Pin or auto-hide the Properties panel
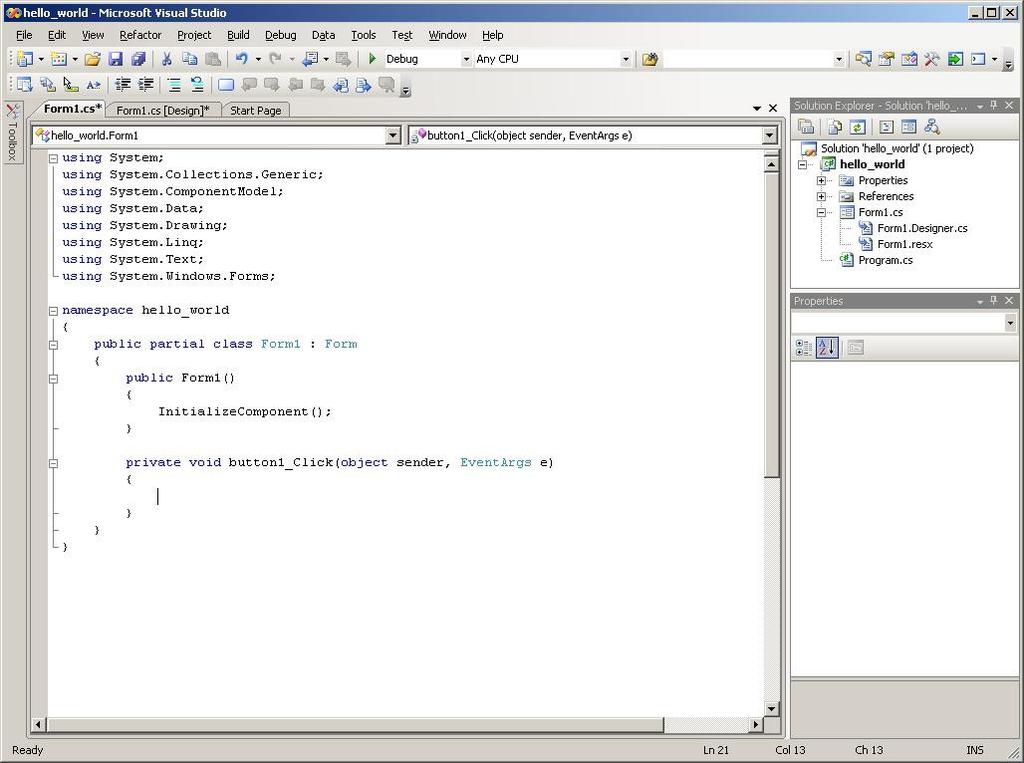Image resolution: width=1024 pixels, height=763 pixels. click(994, 300)
